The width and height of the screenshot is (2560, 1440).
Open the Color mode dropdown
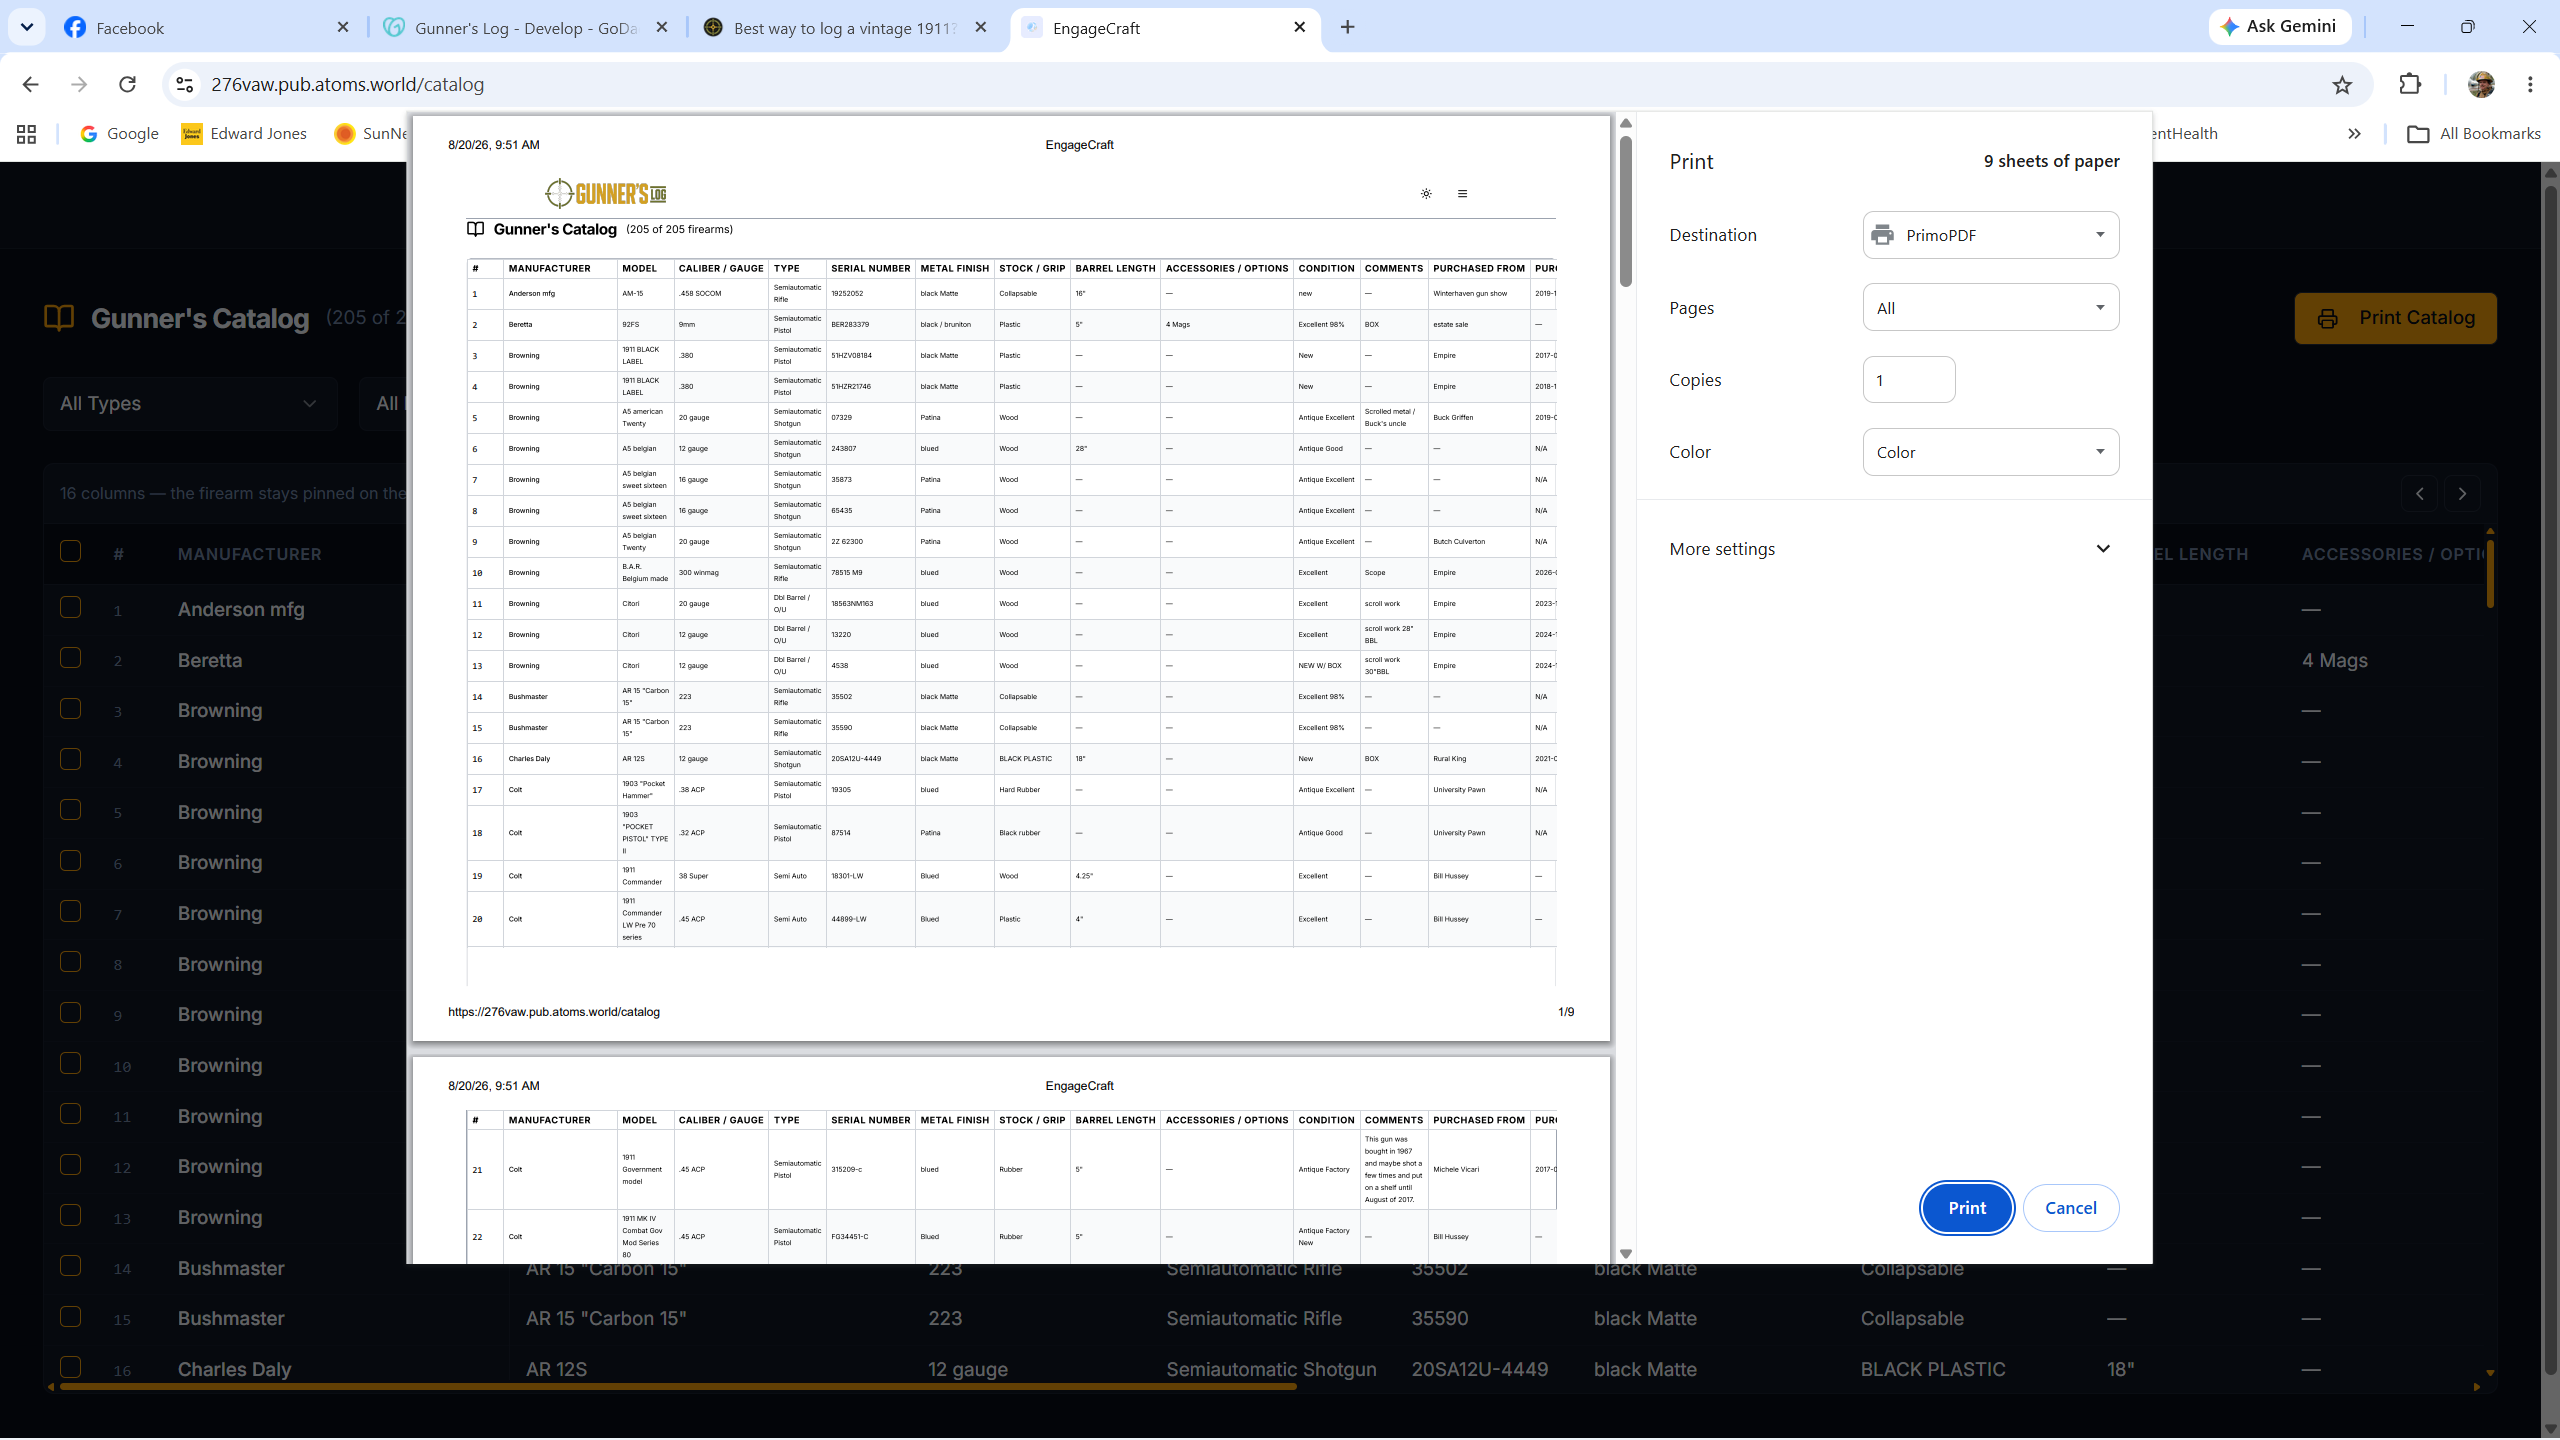pyautogui.click(x=1990, y=452)
